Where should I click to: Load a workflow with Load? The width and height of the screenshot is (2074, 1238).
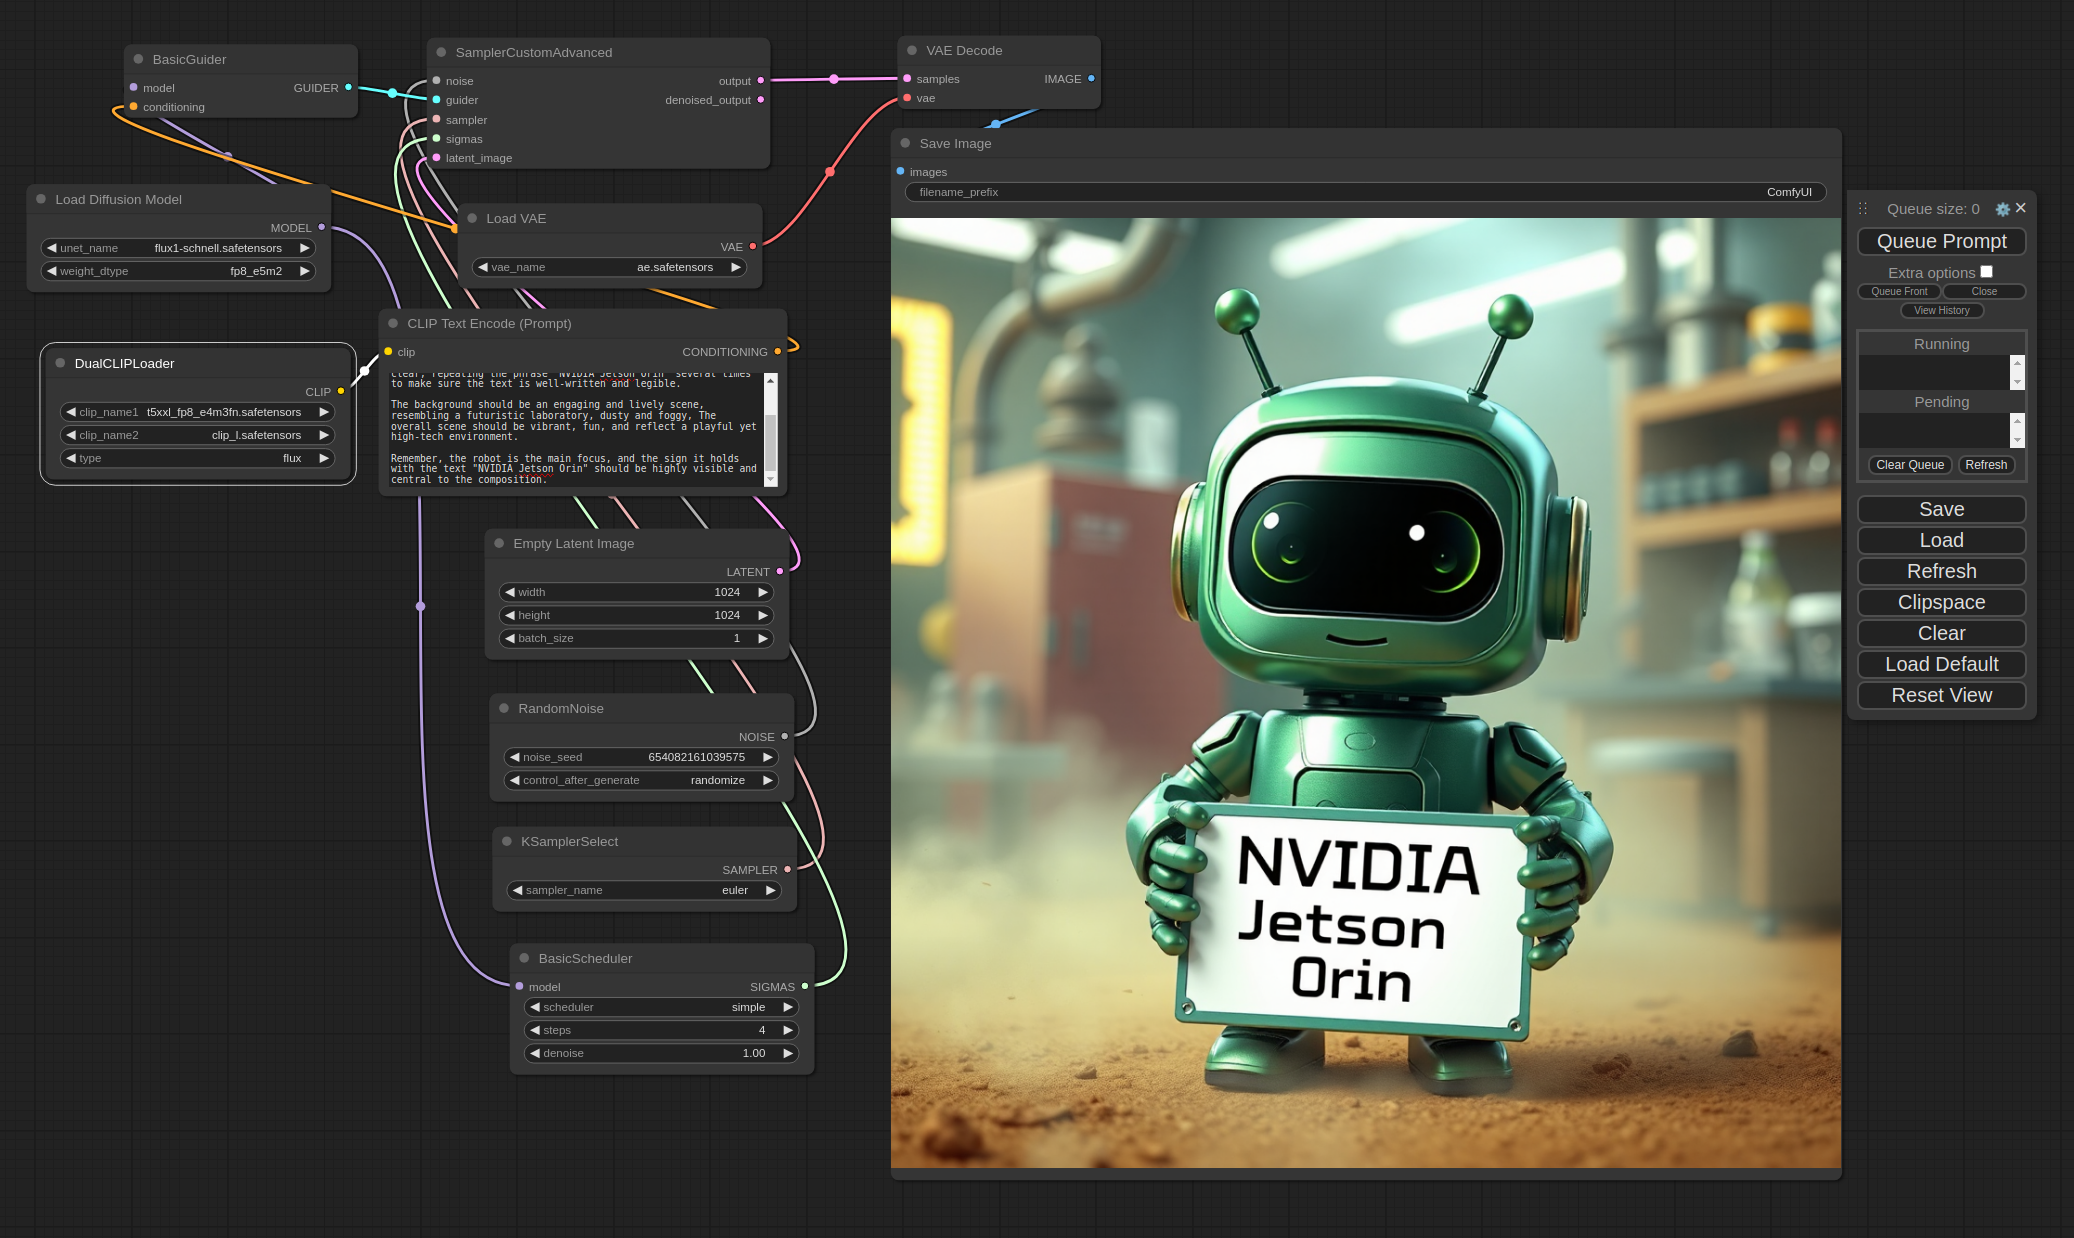1941,540
